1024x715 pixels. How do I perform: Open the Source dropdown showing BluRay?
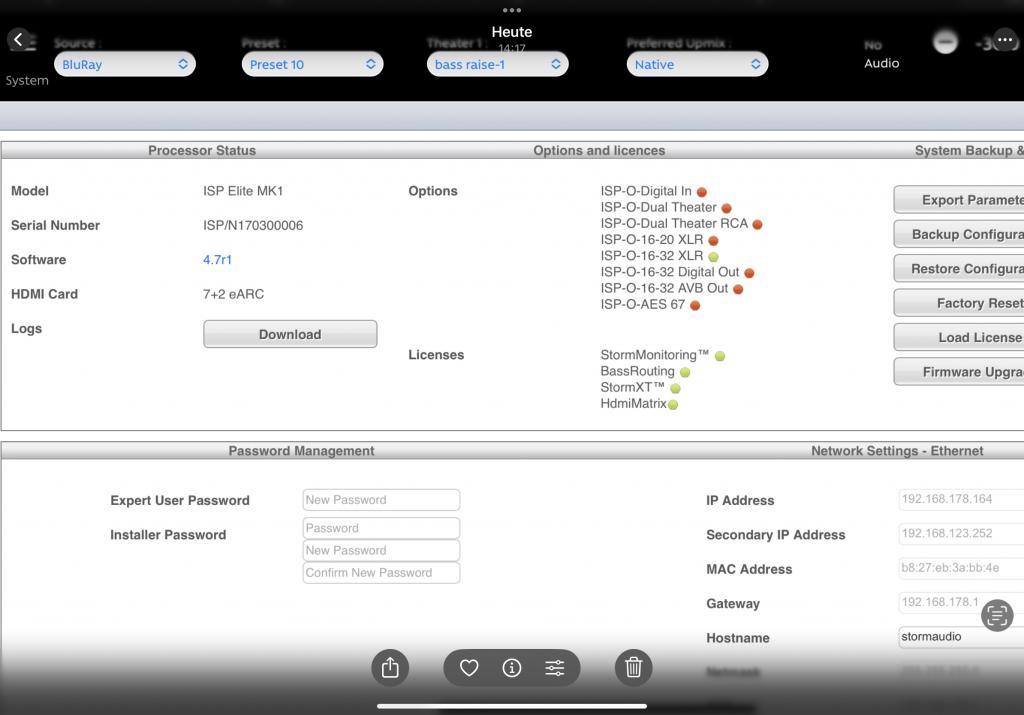pos(124,64)
